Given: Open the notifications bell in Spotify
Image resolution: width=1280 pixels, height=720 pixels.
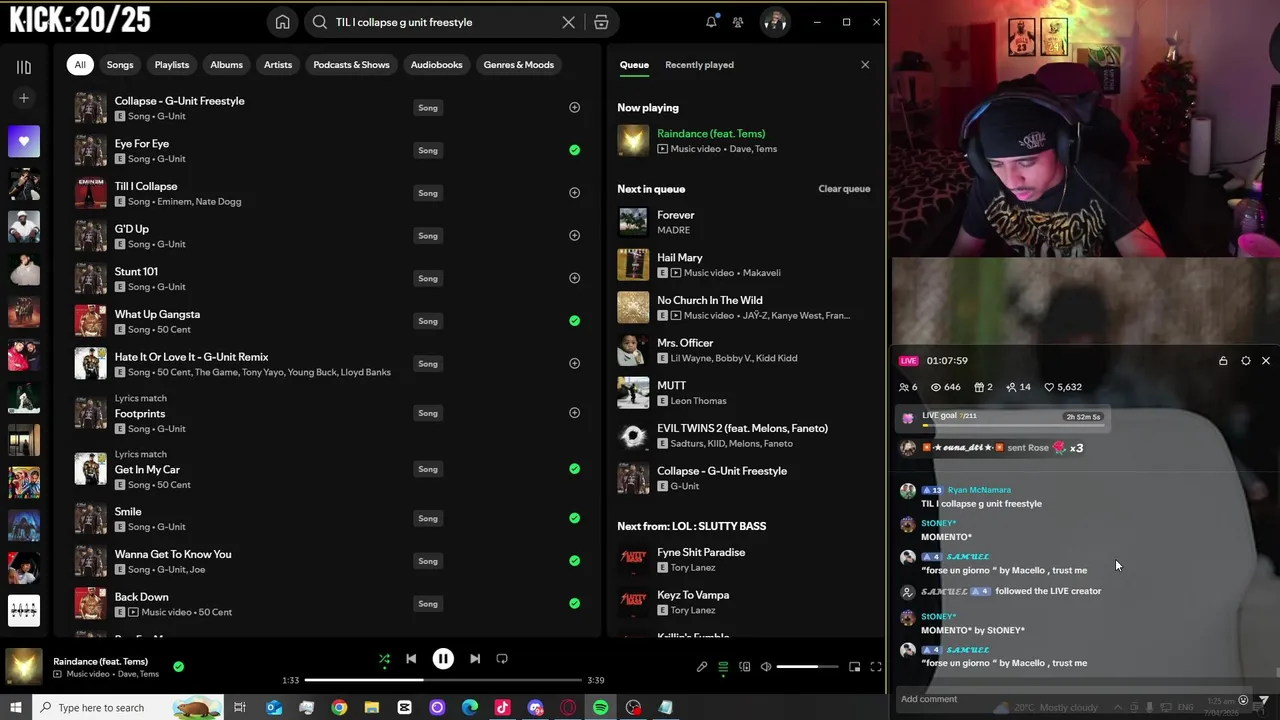Looking at the screenshot, I should click(x=711, y=22).
